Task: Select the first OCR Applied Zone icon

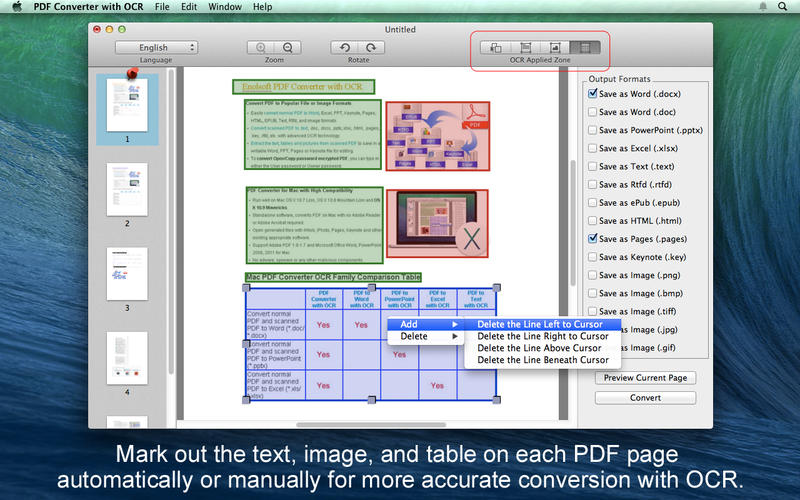Action: tap(496, 47)
